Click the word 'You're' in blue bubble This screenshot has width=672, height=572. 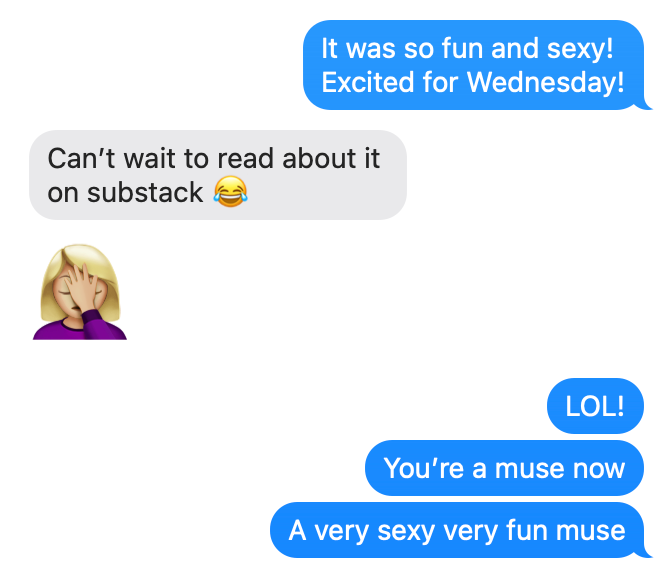pos(424,468)
